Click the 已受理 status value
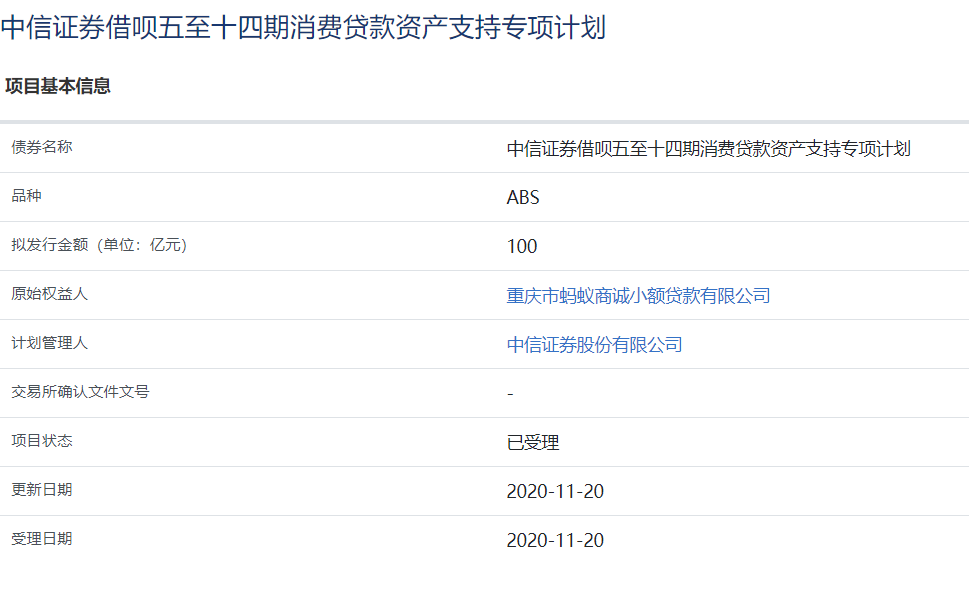The height and width of the screenshot is (599, 969). [x=533, y=443]
